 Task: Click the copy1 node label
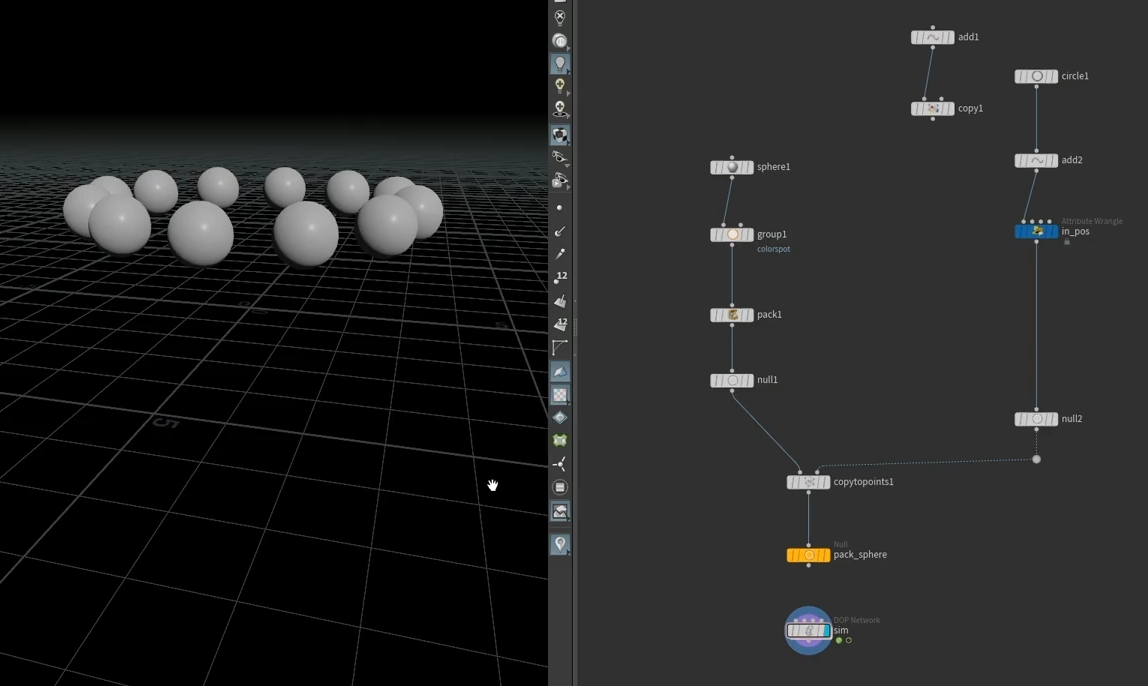point(970,108)
